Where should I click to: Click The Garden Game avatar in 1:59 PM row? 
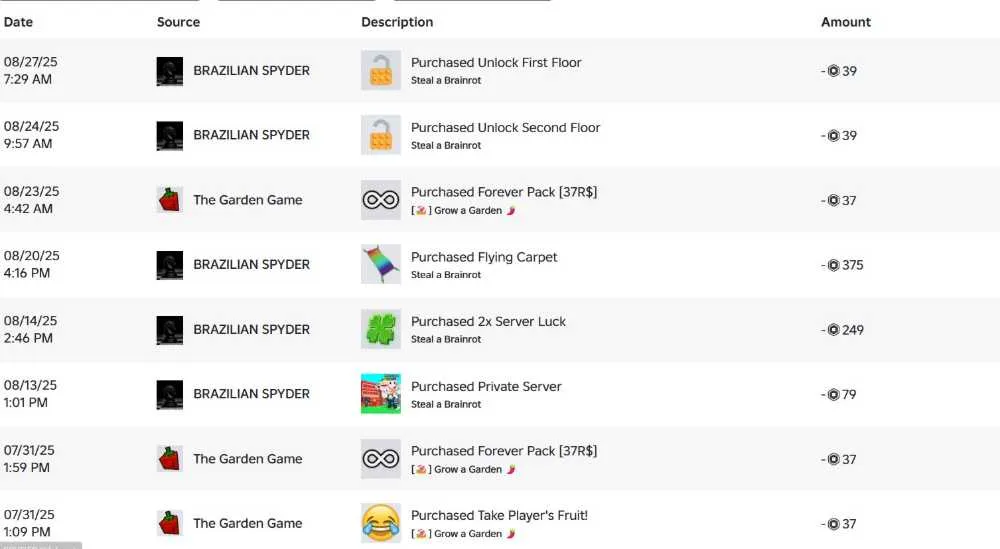[170, 458]
